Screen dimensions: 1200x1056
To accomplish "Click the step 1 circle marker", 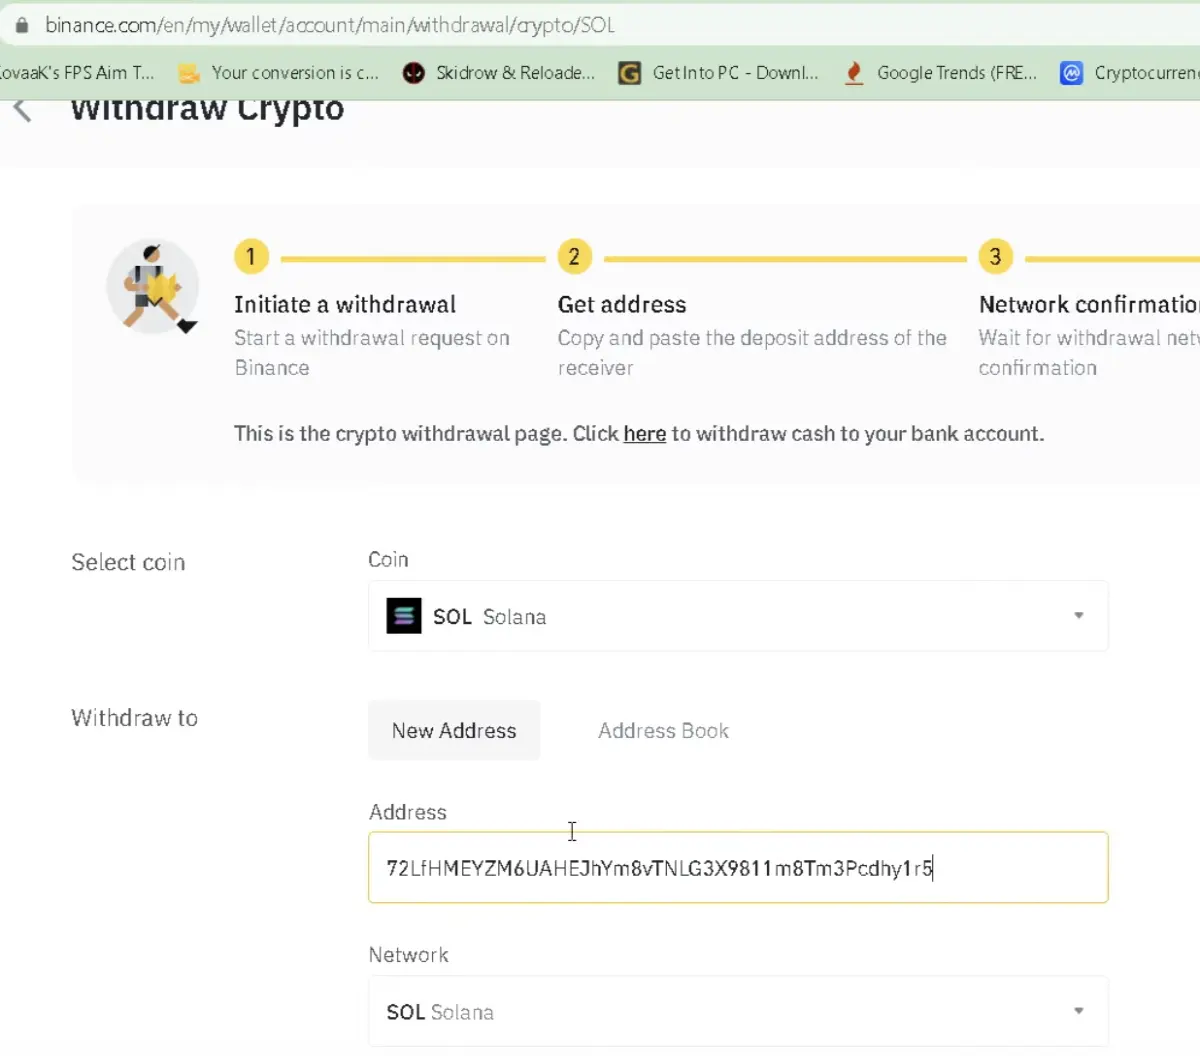I will click(x=251, y=257).
